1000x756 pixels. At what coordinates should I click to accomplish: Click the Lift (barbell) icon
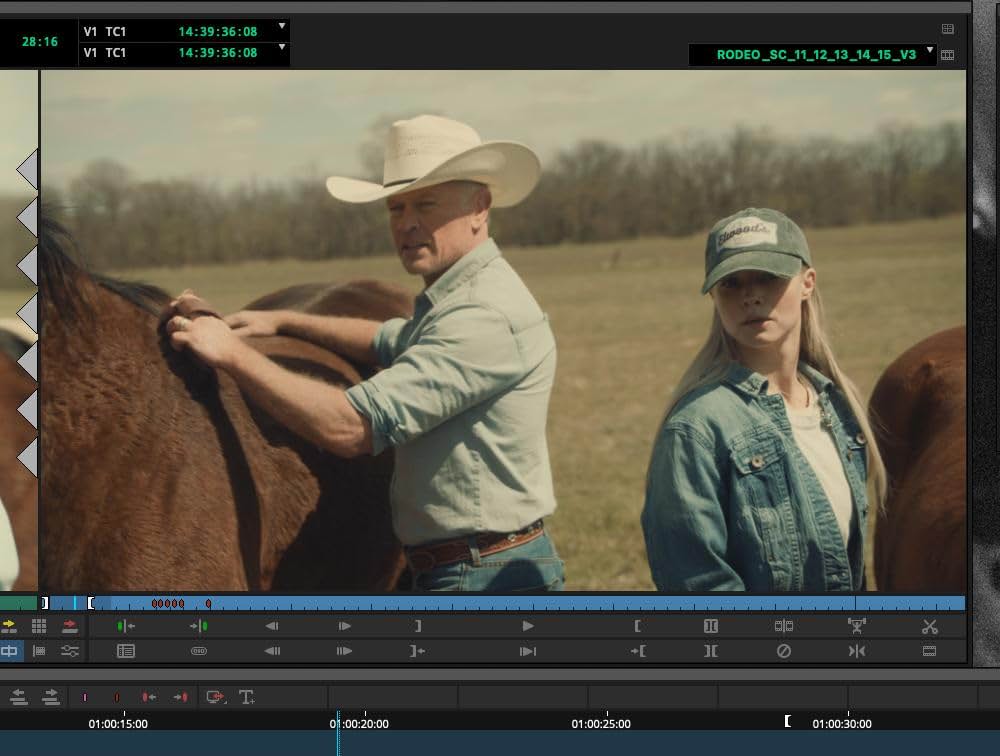pos(856,627)
